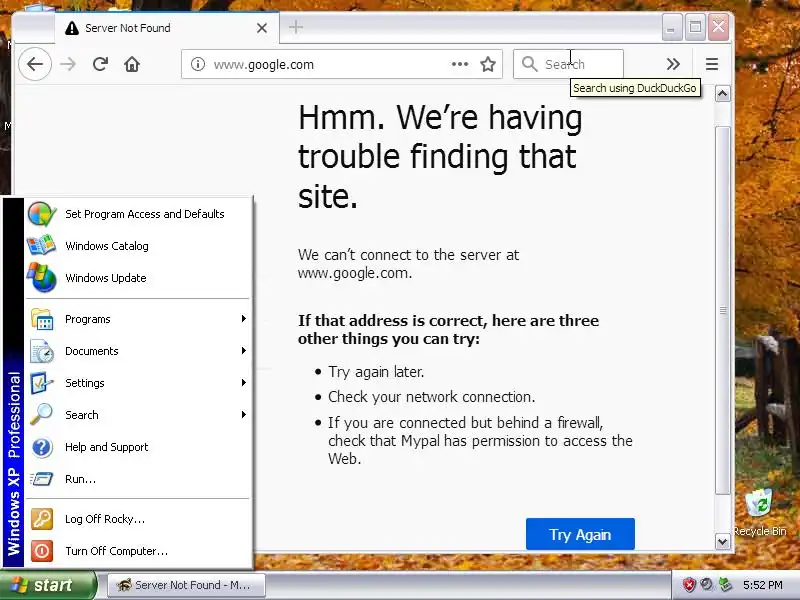
Task: Open page actions three-dot menu
Action: click(460, 64)
